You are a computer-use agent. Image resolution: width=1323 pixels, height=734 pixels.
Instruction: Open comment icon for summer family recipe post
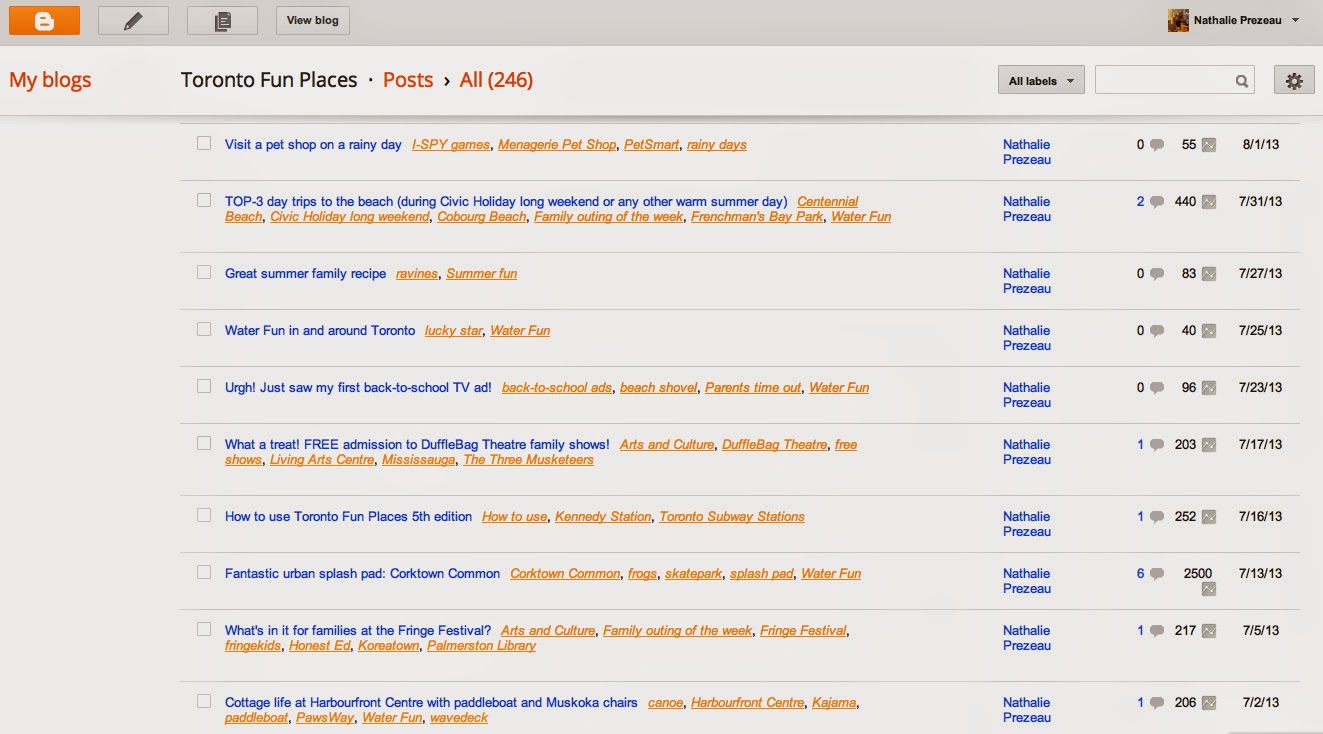[1157, 274]
